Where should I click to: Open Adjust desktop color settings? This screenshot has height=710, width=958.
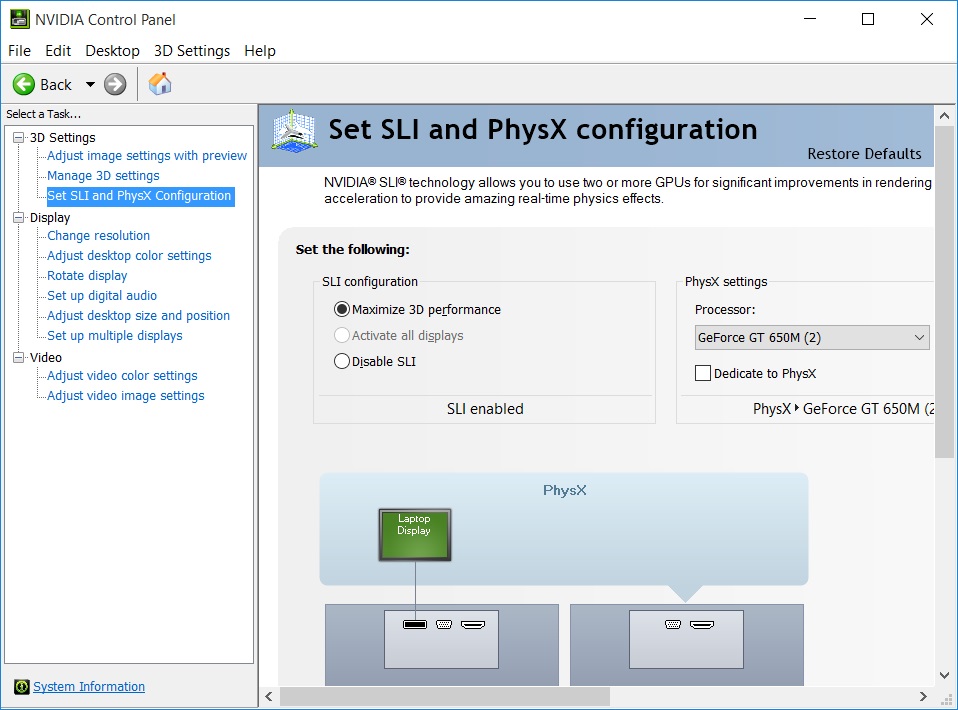point(129,256)
